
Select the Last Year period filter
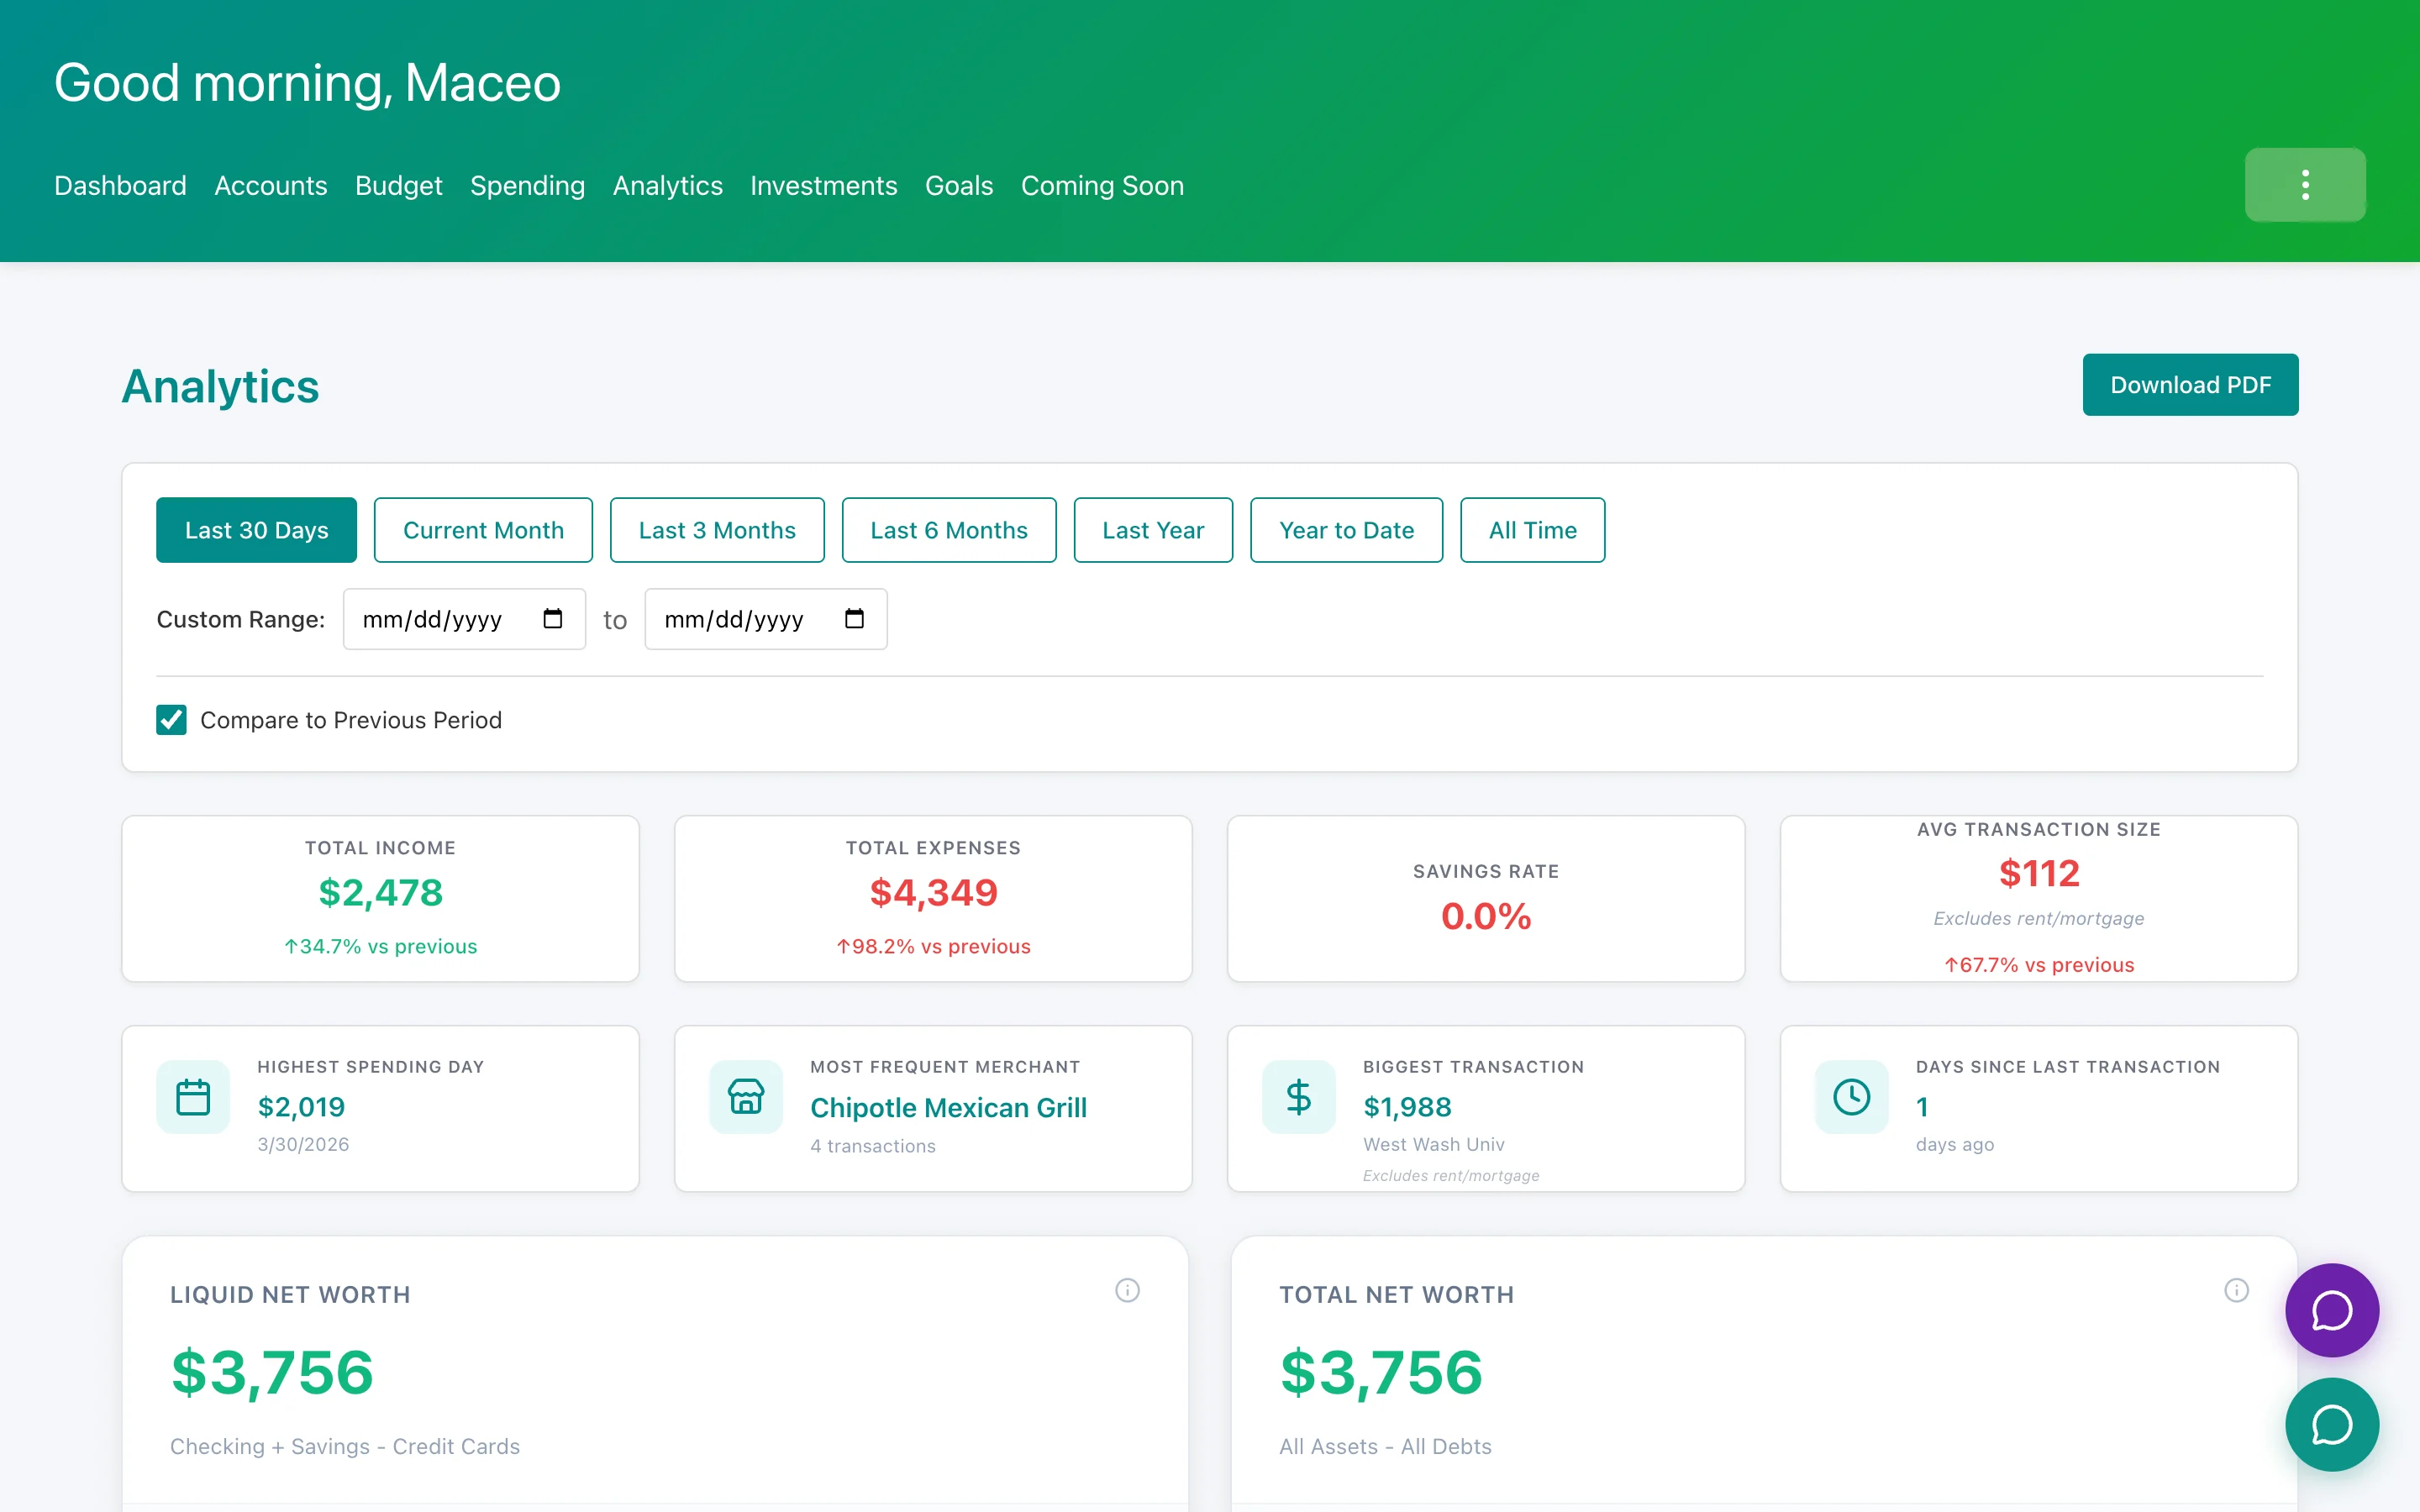point(1153,530)
